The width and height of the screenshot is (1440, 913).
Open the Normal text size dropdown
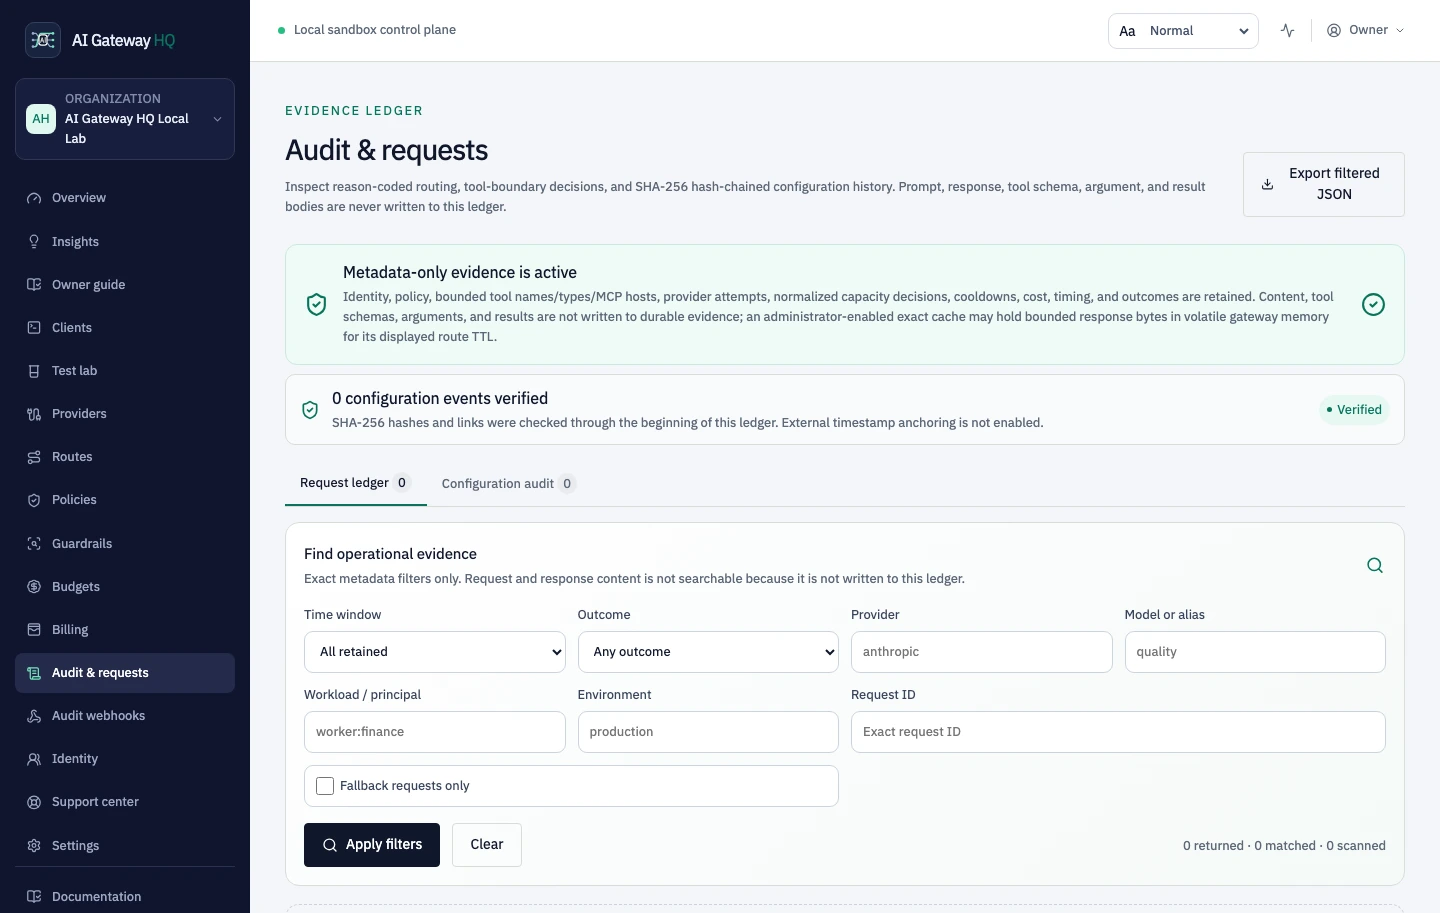tap(1183, 31)
